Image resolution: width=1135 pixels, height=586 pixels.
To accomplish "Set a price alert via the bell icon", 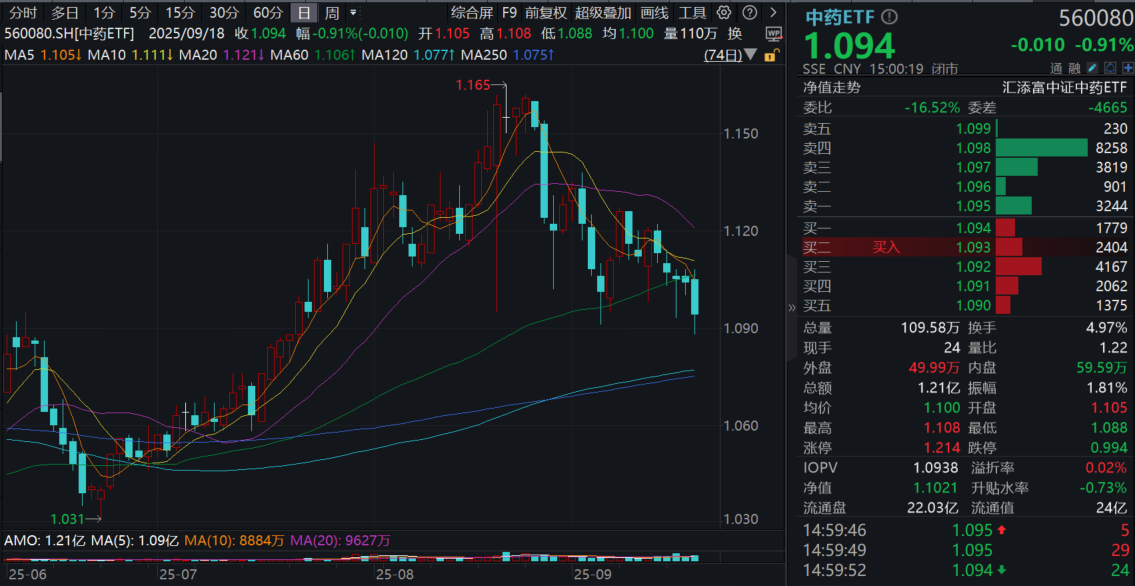I will click(1110, 67).
